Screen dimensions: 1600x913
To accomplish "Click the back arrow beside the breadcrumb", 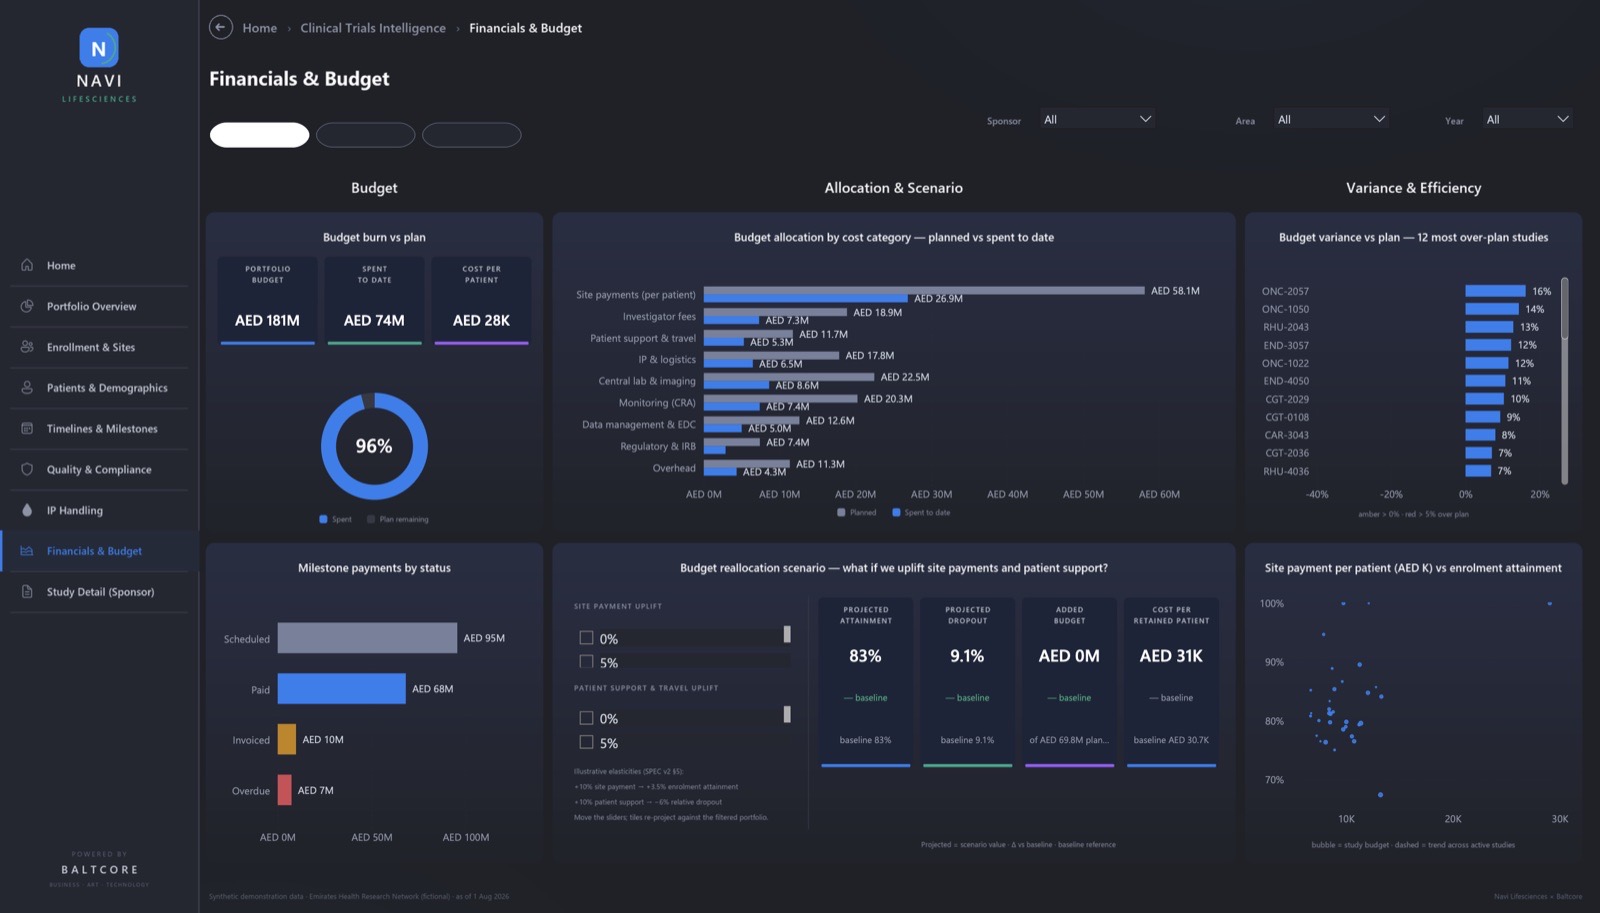I will [221, 28].
